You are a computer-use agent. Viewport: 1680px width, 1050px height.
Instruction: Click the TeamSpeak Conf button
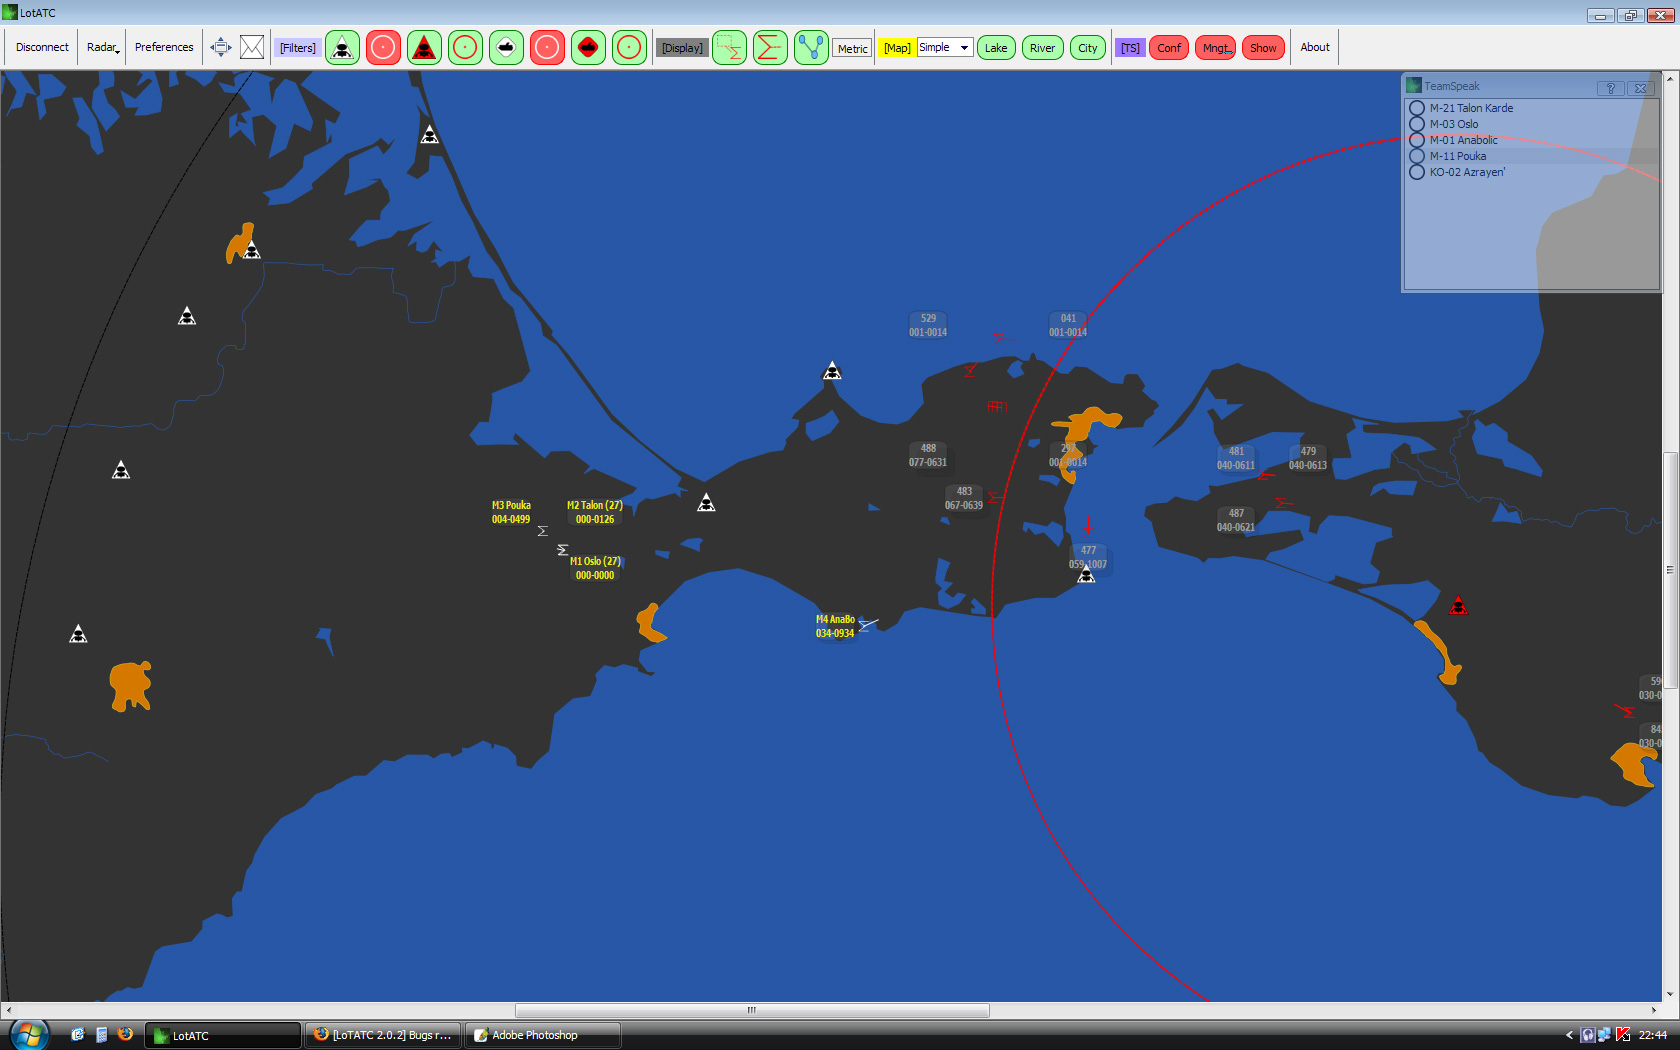click(1169, 47)
